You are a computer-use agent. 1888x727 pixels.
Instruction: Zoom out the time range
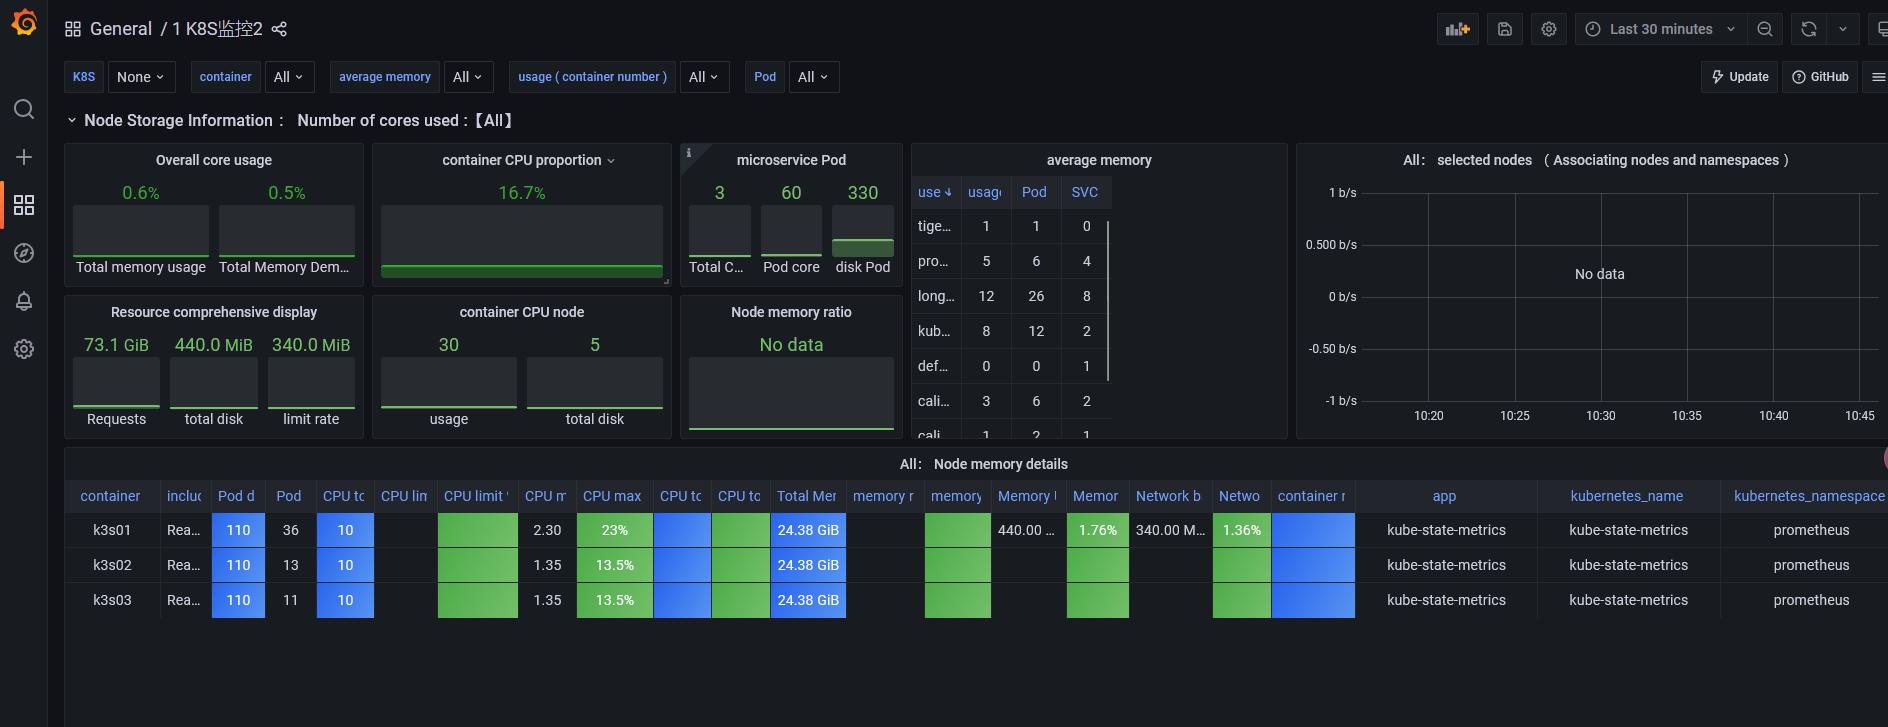[x=1765, y=29]
